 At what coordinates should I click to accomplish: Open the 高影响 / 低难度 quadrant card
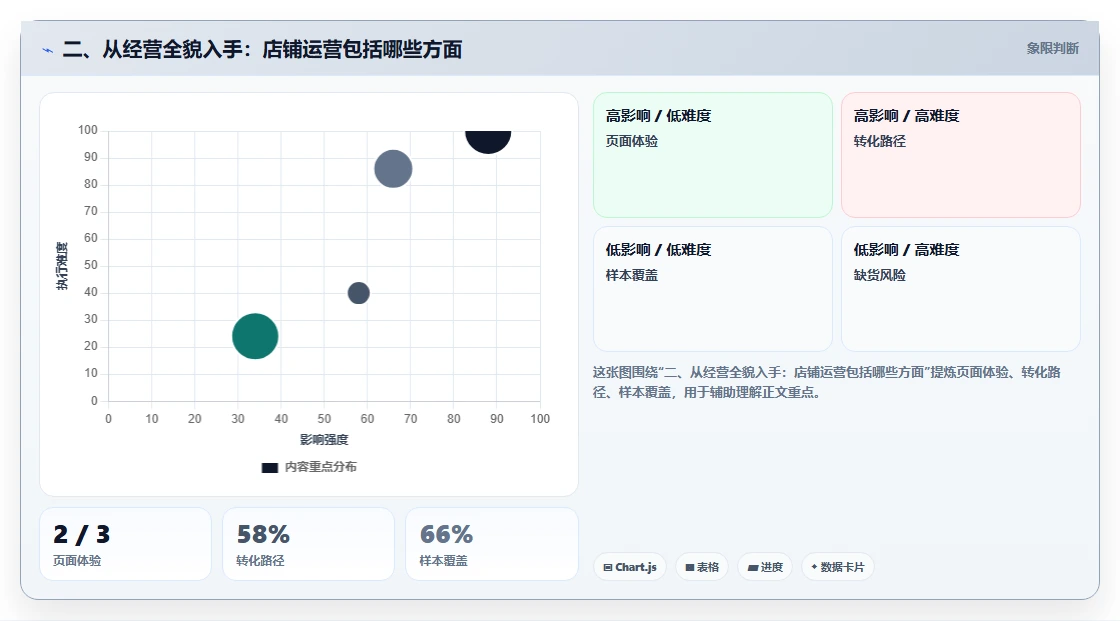(713, 155)
